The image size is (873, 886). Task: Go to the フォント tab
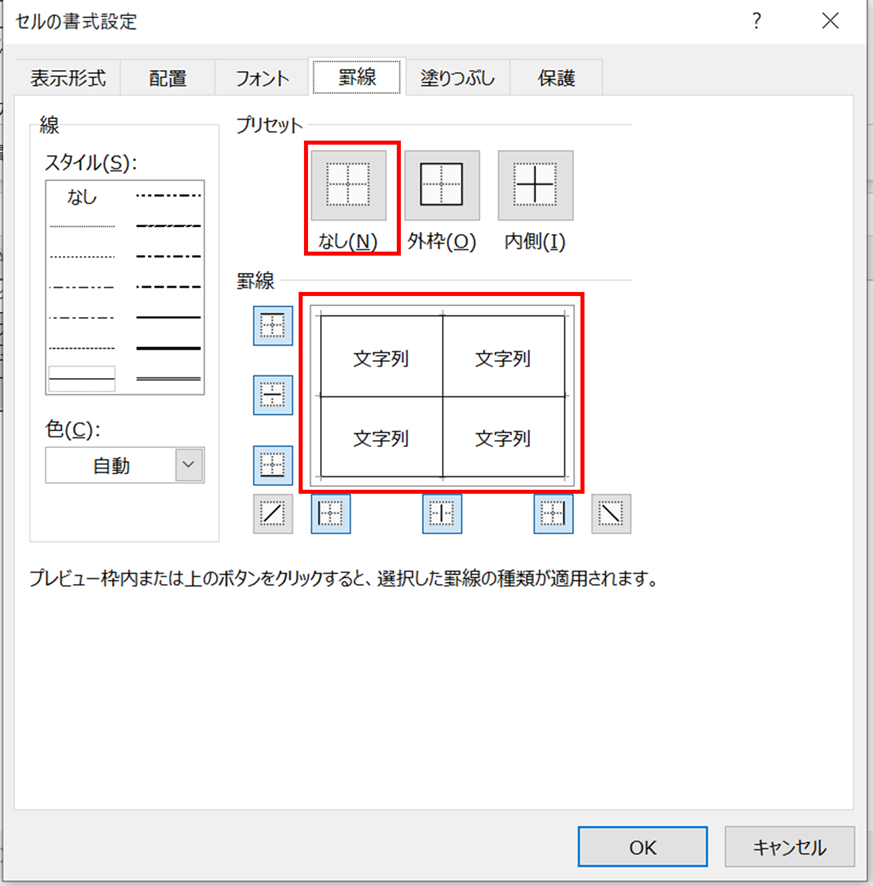click(262, 78)
